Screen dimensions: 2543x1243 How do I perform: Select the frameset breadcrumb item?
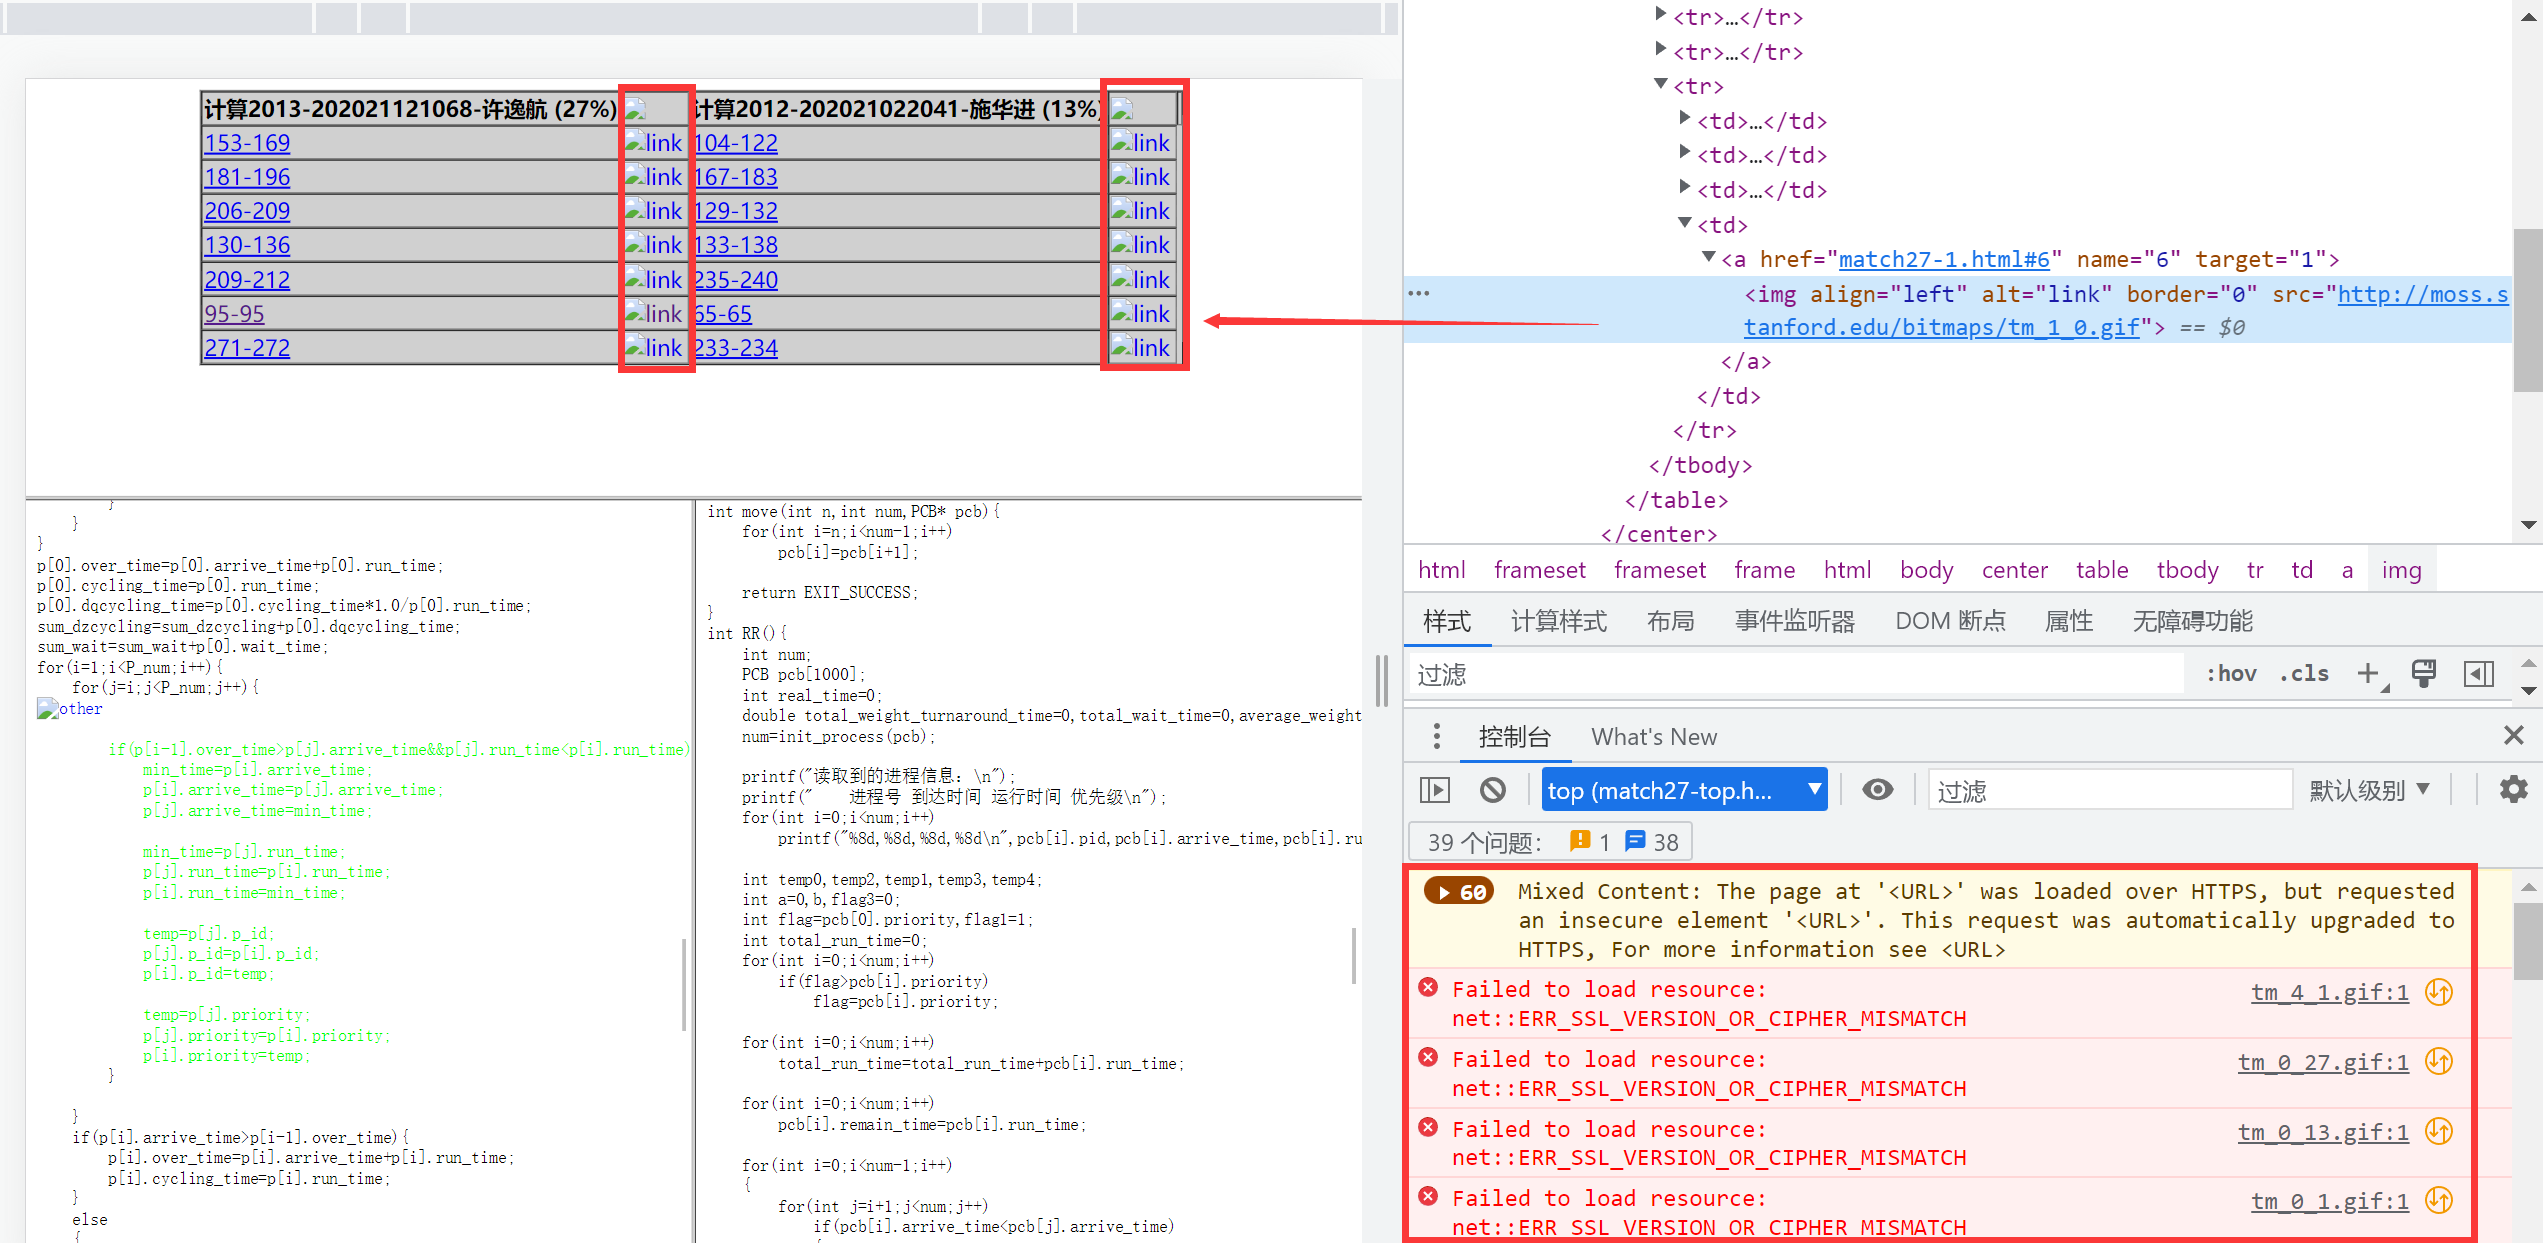coord(1539,570)
